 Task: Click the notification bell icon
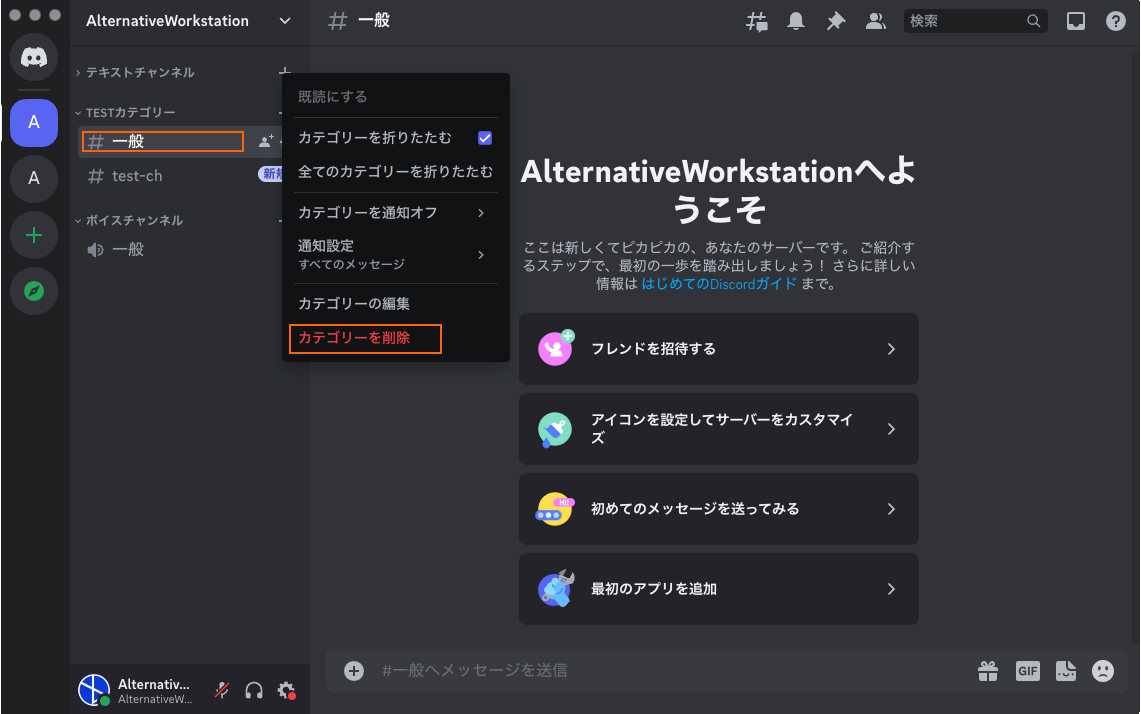(x=796, y=21)
